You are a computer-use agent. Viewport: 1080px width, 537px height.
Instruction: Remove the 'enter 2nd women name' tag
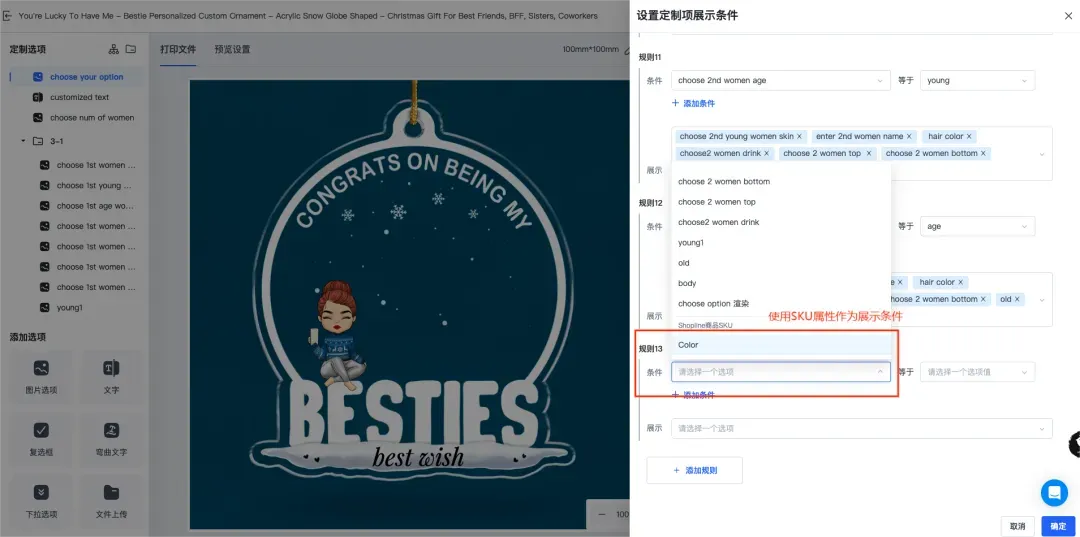[x=907, y=136]
